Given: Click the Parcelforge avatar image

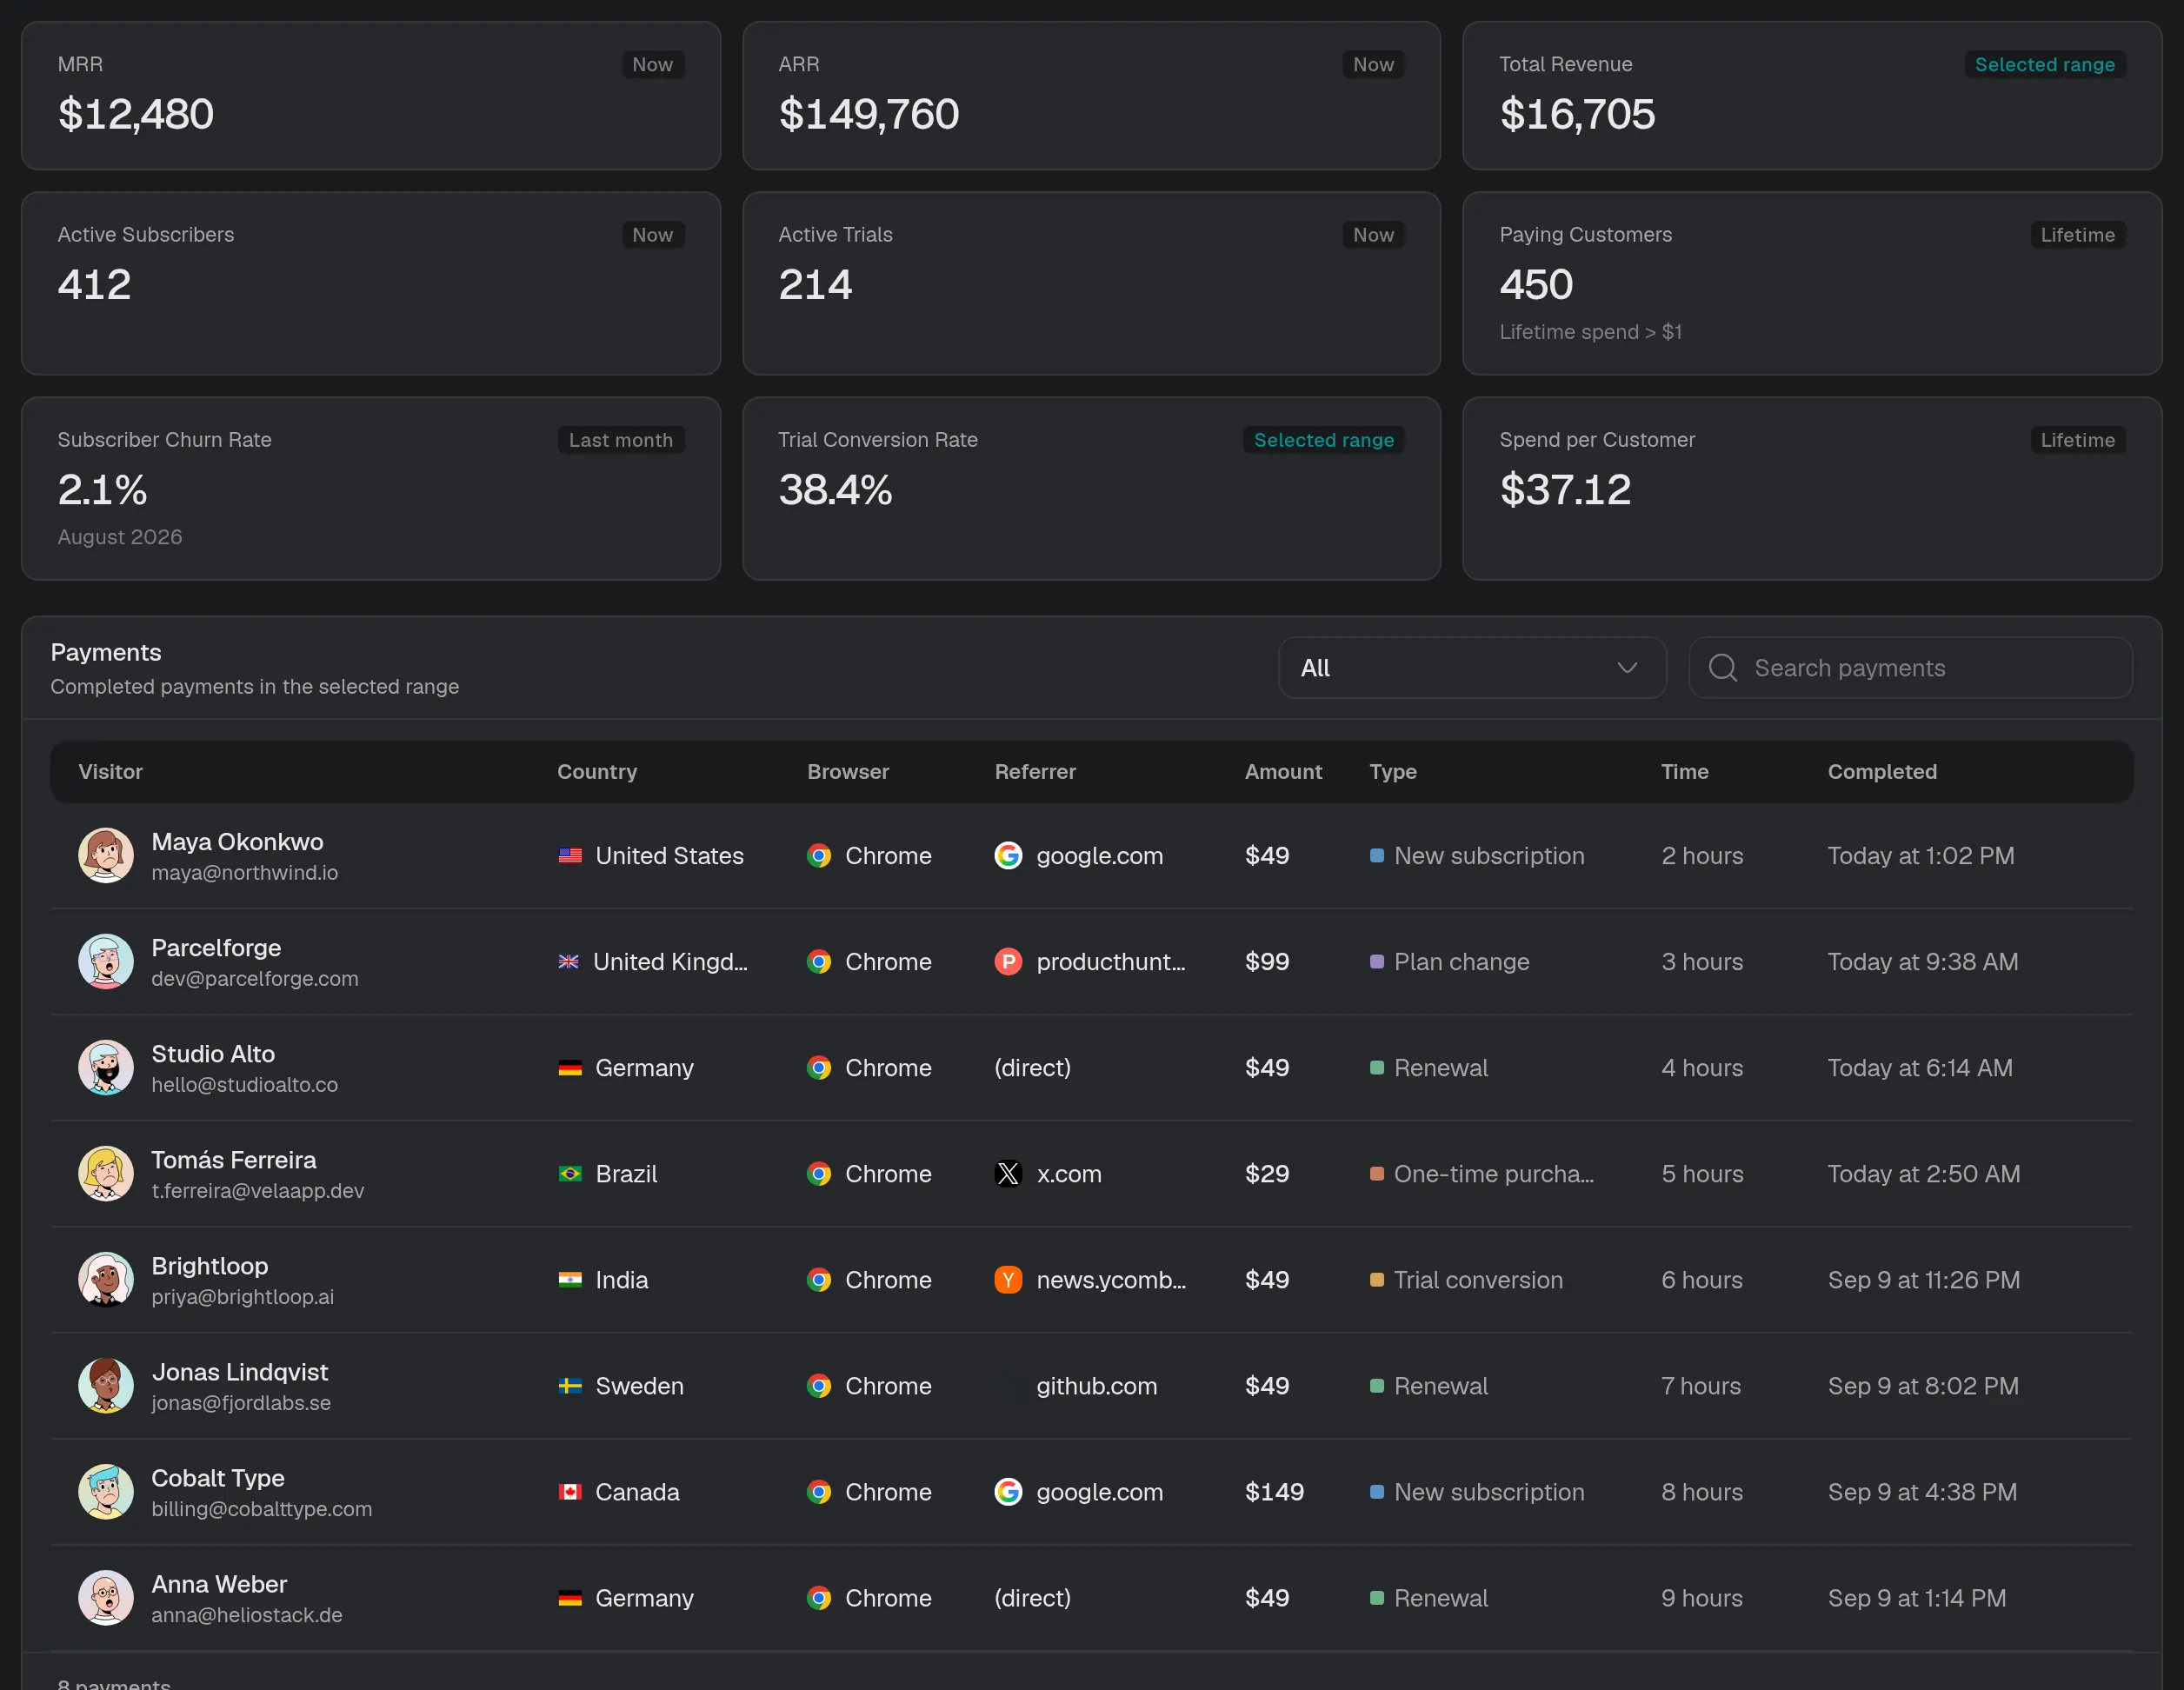Looking at the screenshot, I should point(106,962).
